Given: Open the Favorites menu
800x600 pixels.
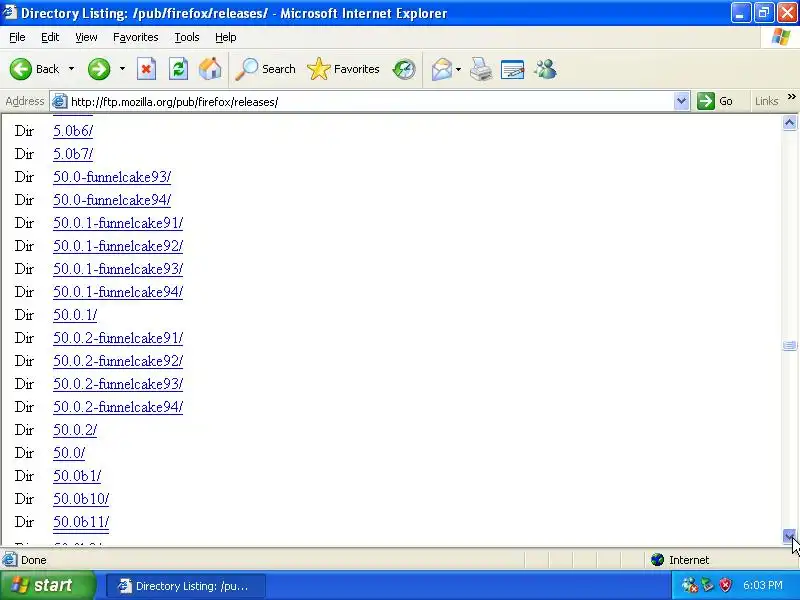Looking at the screenshot, I should point(135,37).
